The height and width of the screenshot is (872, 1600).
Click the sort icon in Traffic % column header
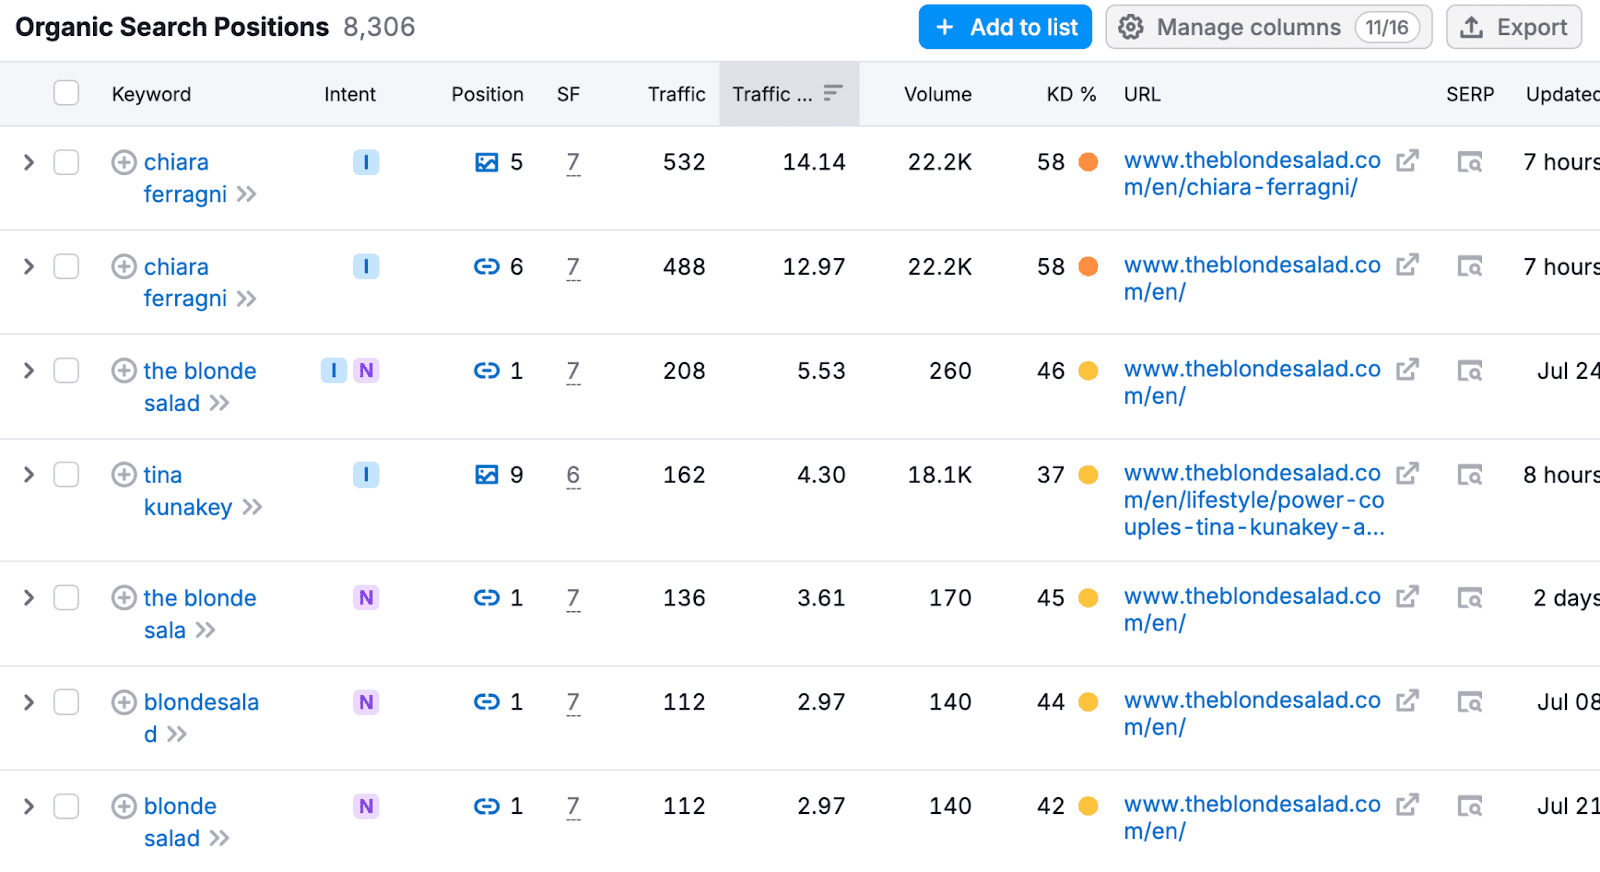point(833,93)
